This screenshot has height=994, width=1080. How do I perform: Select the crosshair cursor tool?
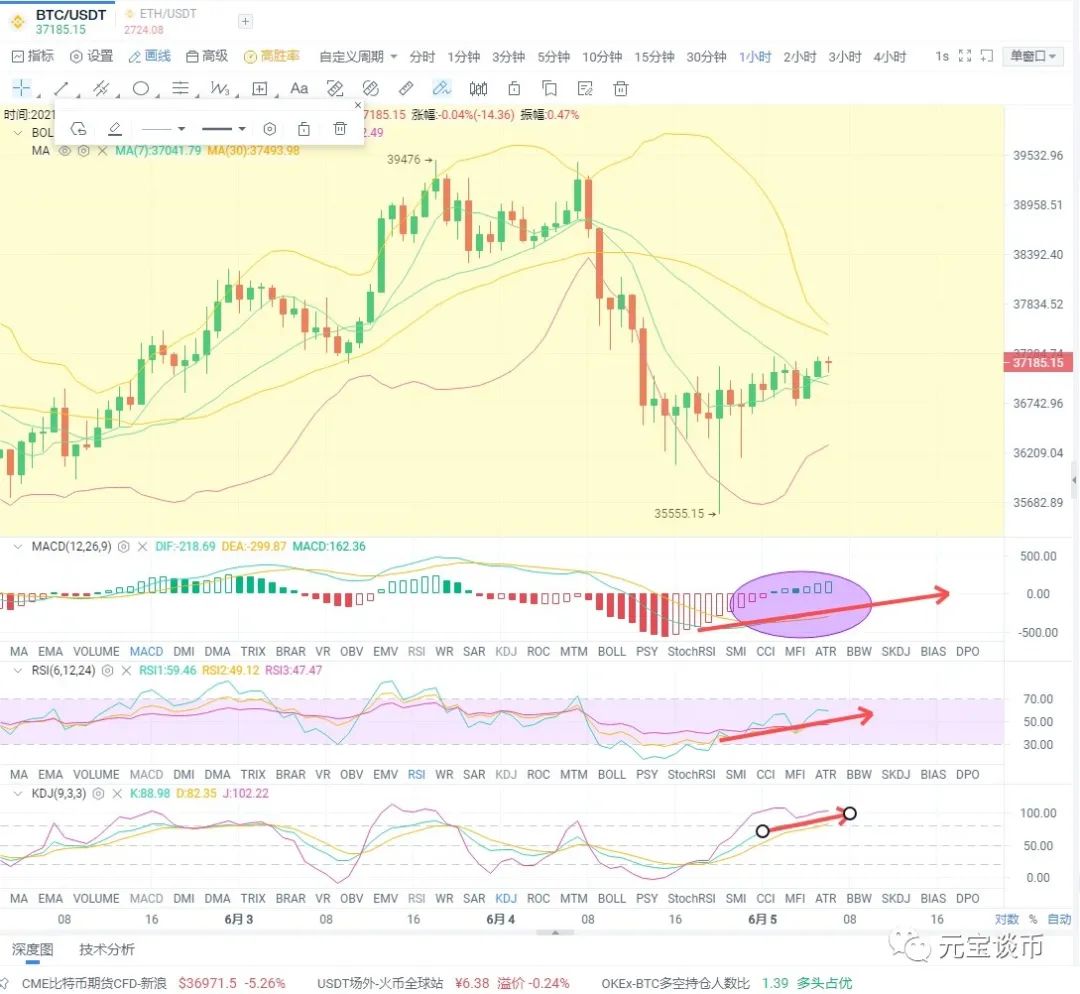tap(20, 88)
